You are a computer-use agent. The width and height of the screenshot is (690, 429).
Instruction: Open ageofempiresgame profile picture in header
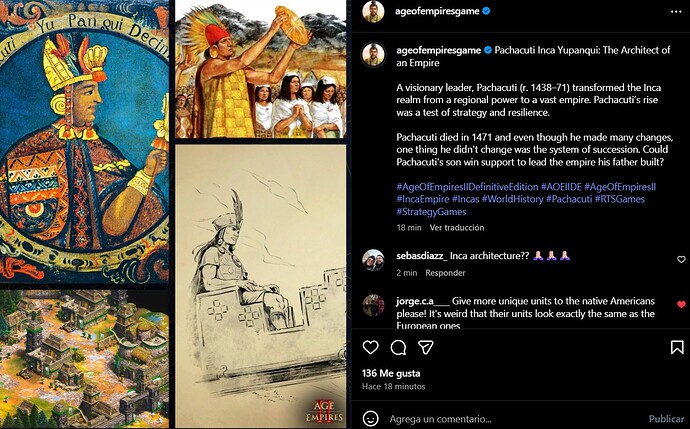[373, 11]
